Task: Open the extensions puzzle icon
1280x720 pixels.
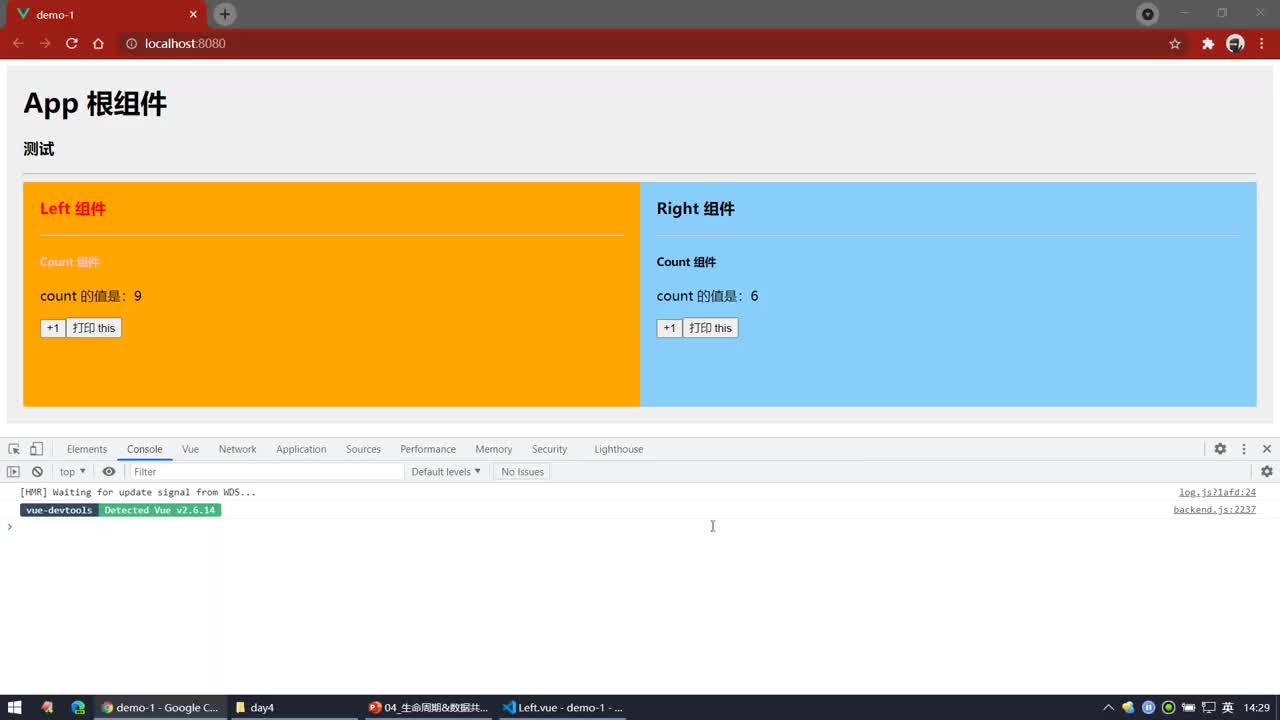Action: pyautogui.click(x=1208, y=44)
